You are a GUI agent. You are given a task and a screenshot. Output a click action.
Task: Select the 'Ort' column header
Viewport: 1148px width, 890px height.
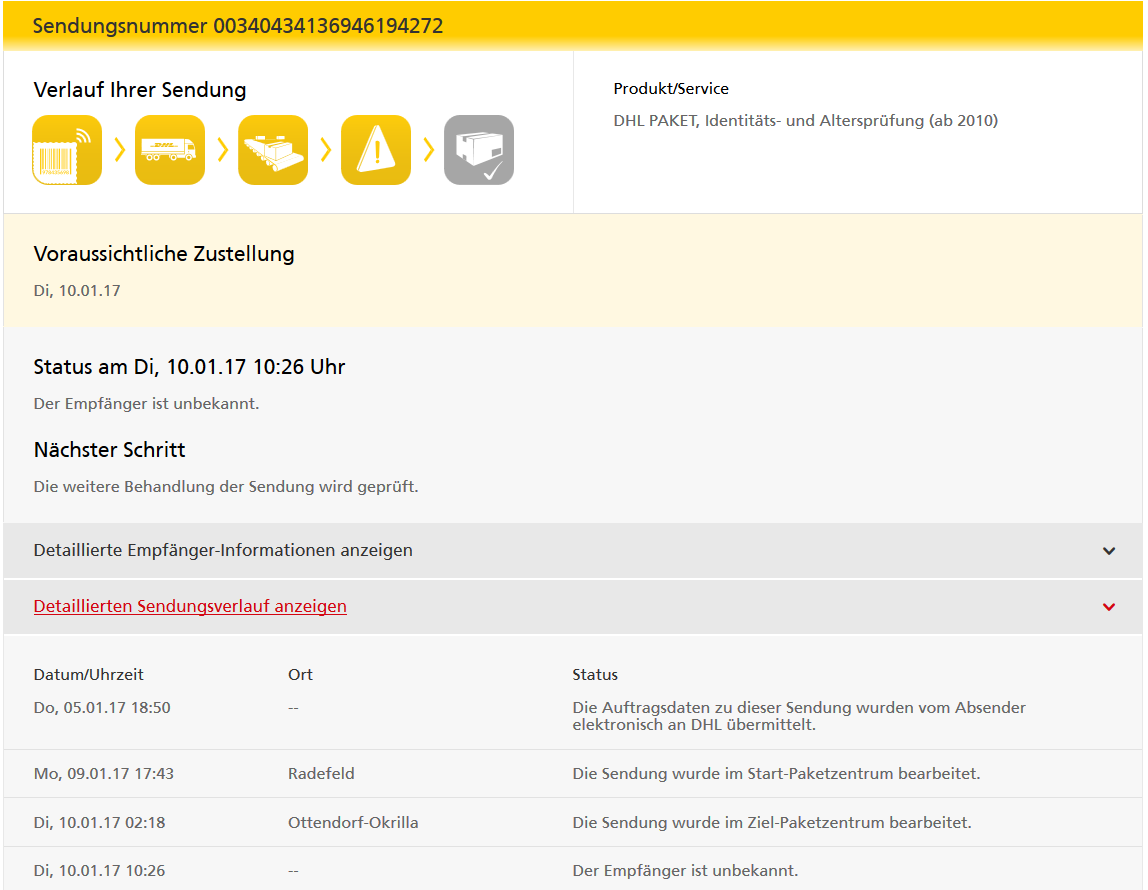tap(300, 674)
